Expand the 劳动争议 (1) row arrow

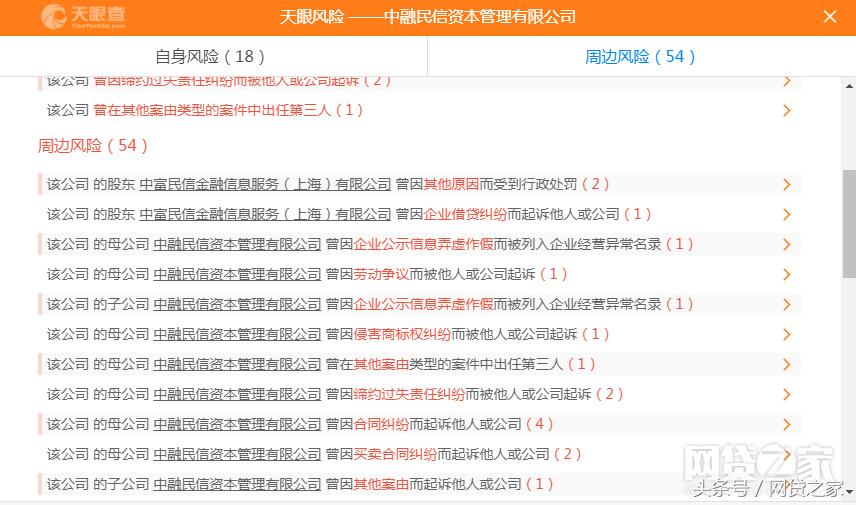tap(786, 275)
